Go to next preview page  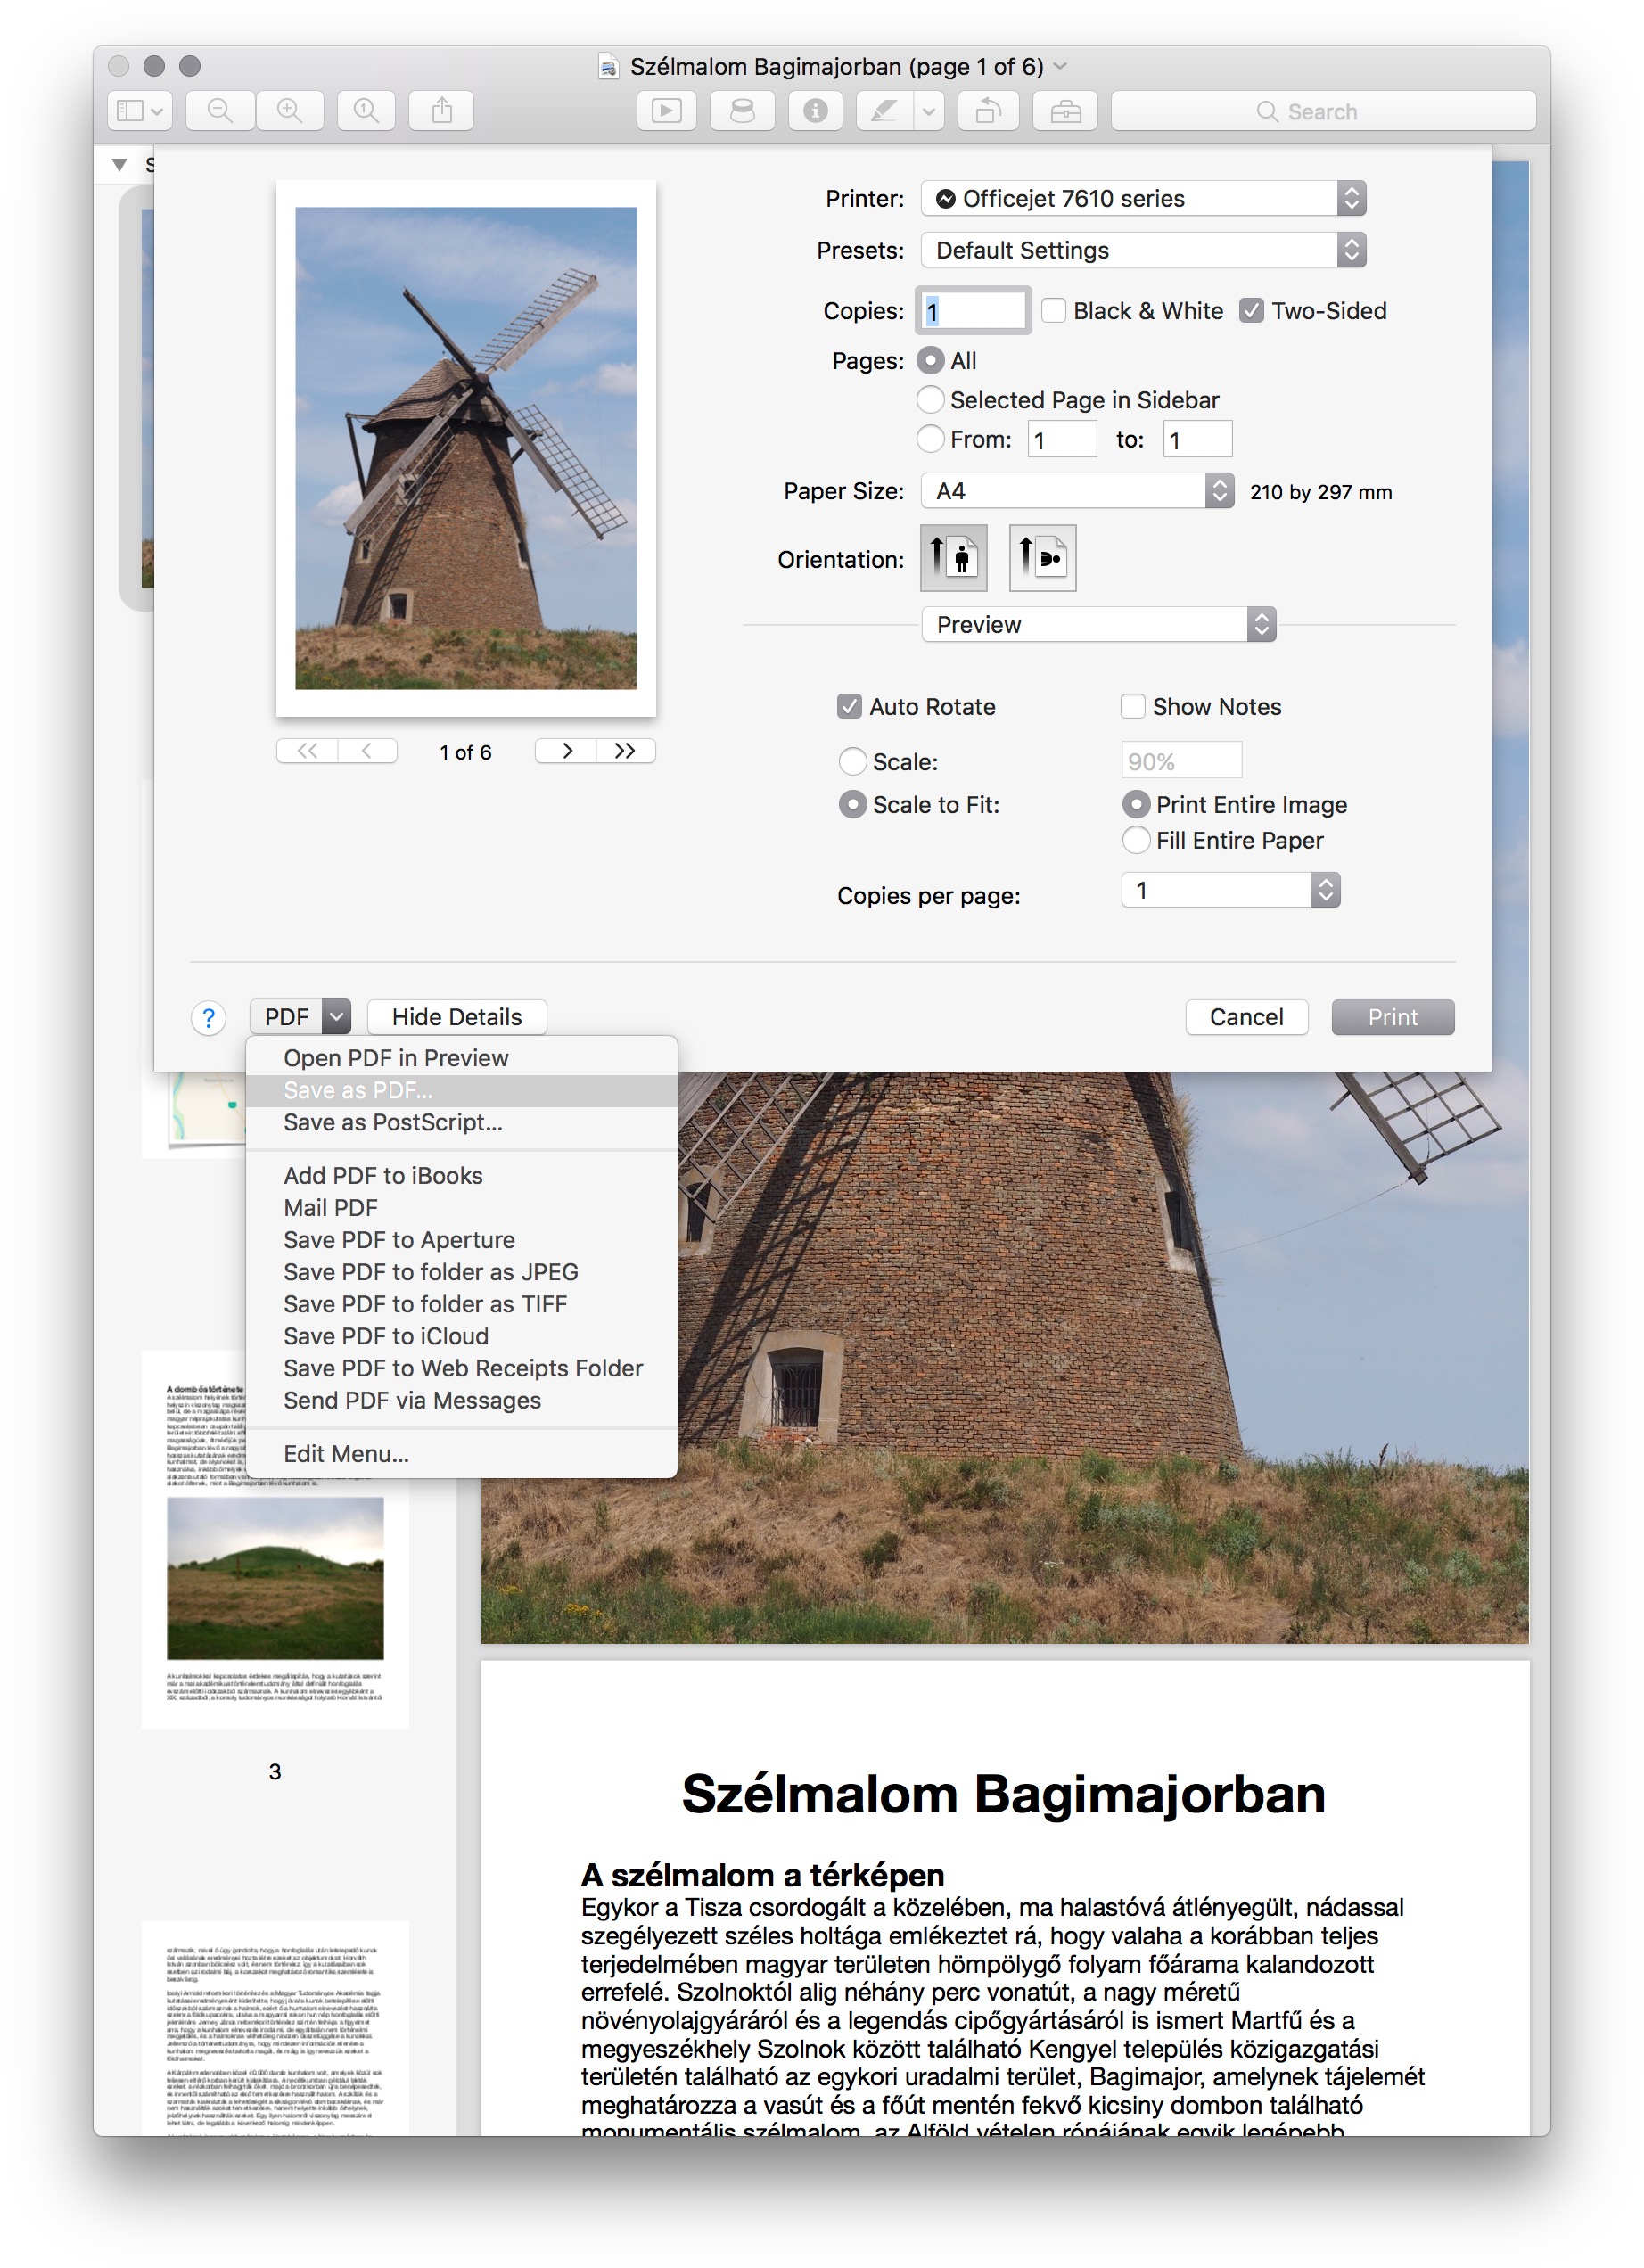[x=567, y=752]
